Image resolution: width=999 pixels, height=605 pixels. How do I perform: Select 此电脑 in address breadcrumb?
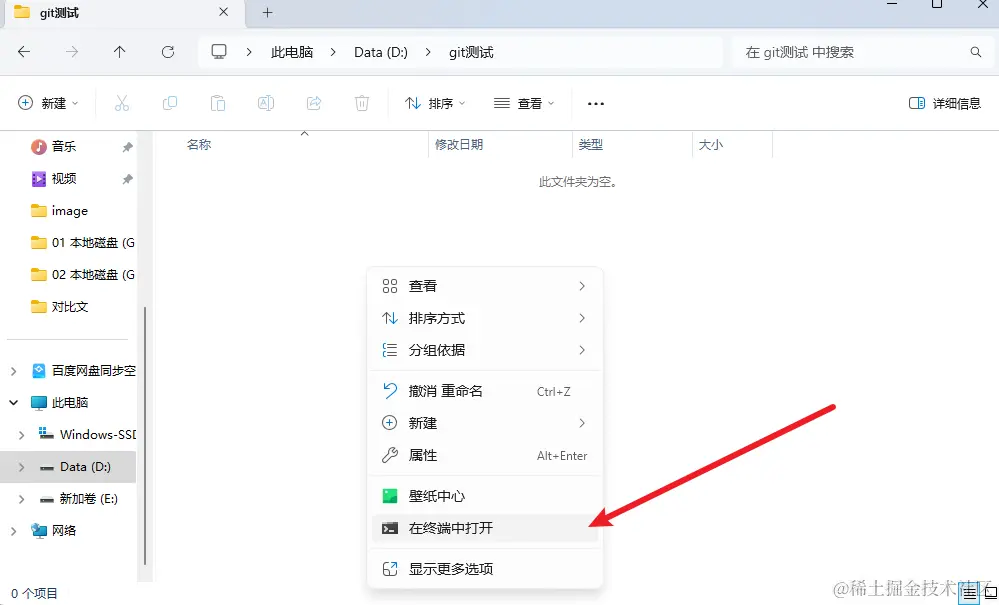click(x=292, y=52)
